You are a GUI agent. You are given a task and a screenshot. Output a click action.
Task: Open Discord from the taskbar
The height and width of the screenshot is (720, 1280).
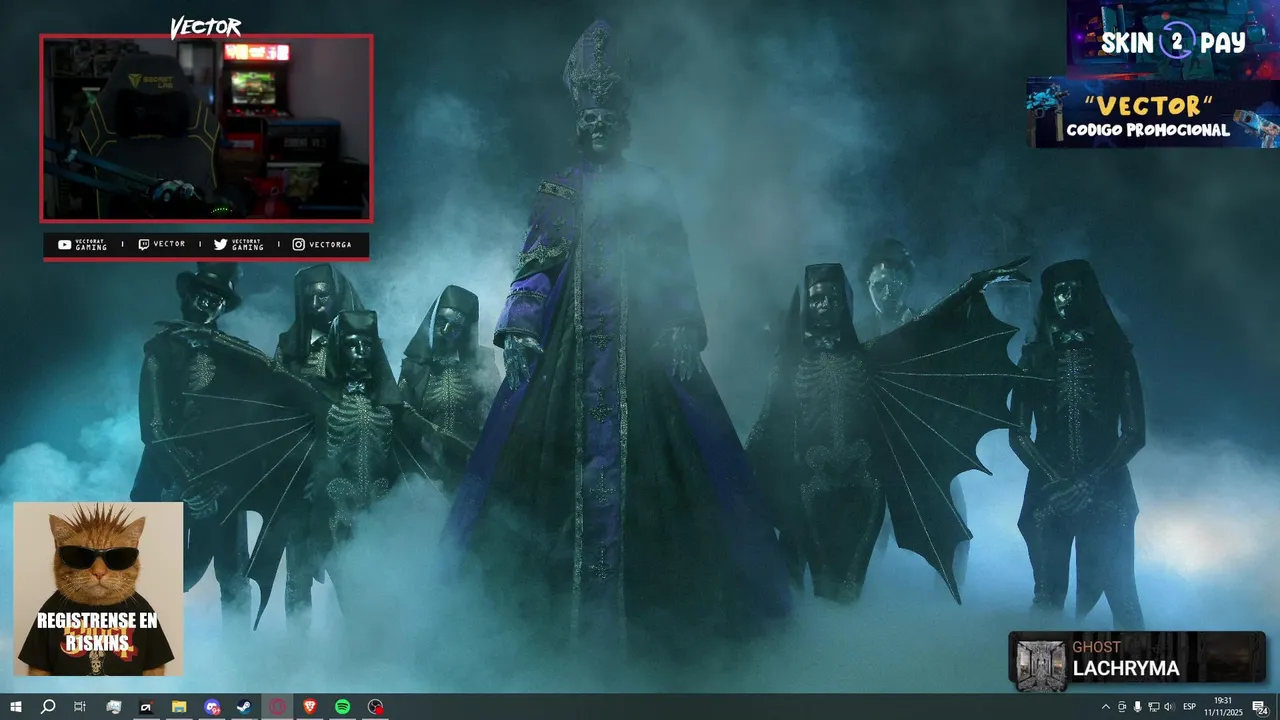pyautogui.click(x=212, y=707)
